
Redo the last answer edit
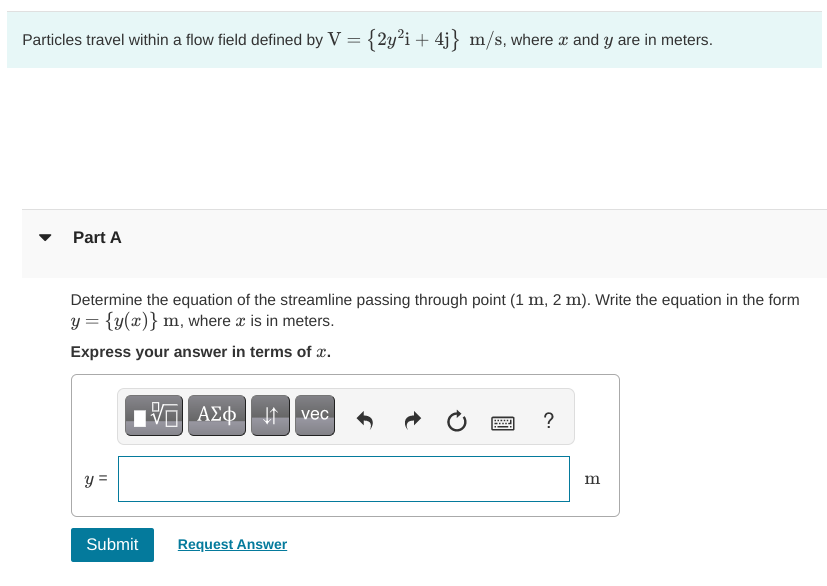411,421
